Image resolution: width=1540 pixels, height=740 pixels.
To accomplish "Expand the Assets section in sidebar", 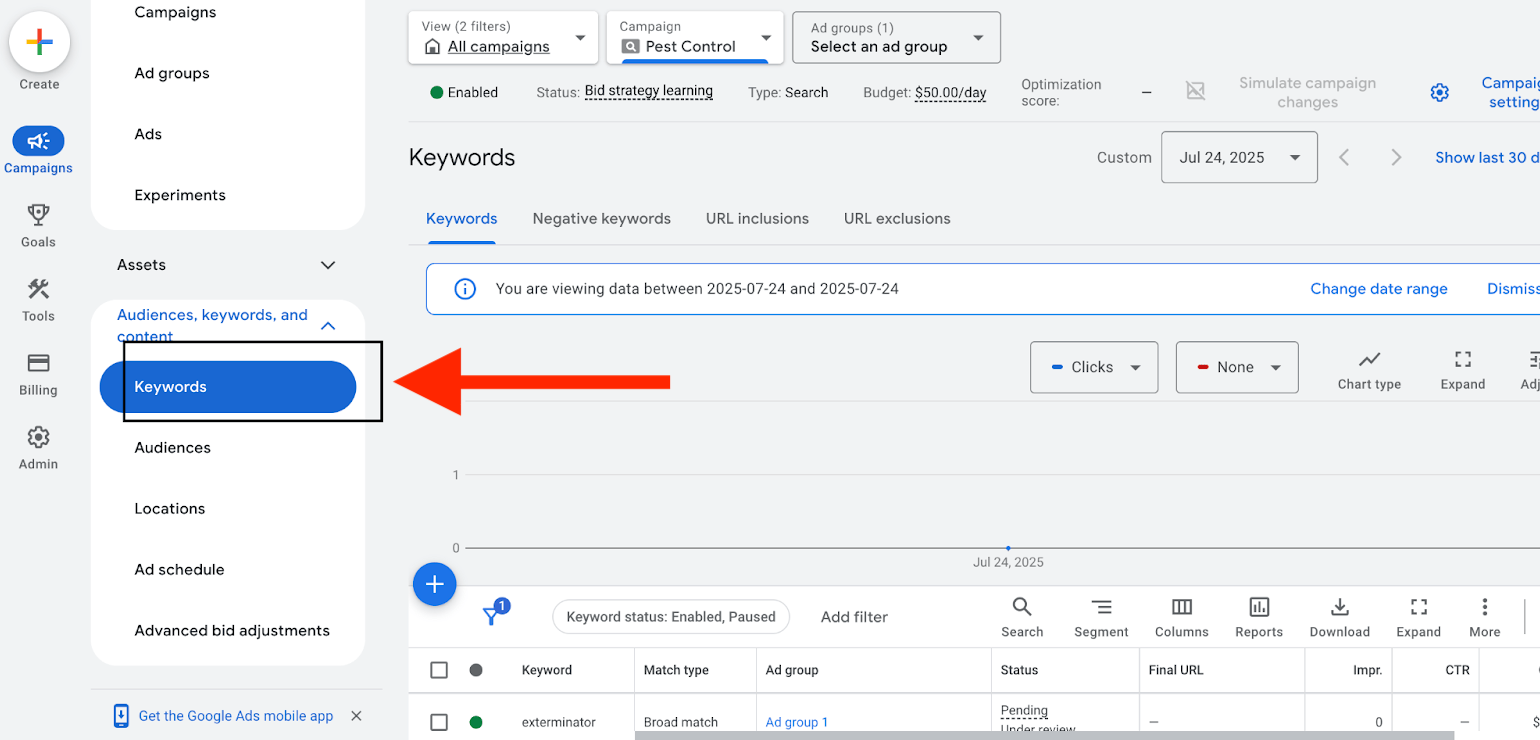I will [327, 265].
